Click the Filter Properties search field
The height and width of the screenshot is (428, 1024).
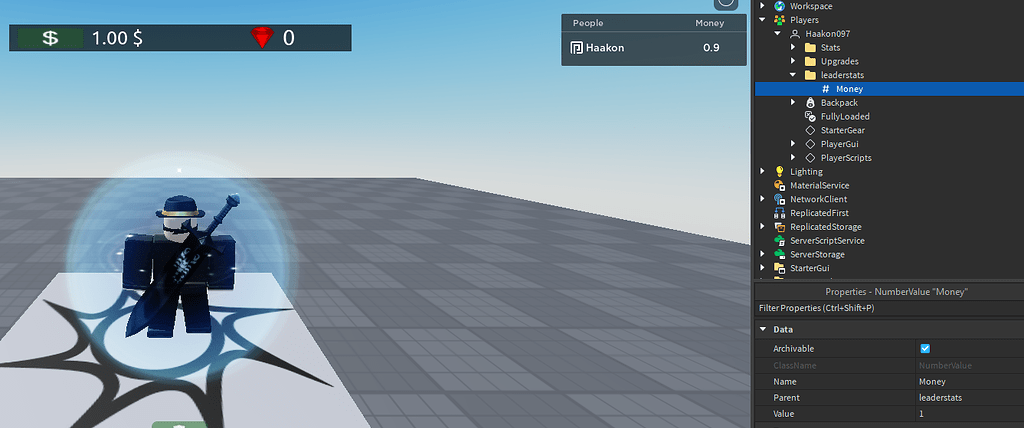click(889, 308)
